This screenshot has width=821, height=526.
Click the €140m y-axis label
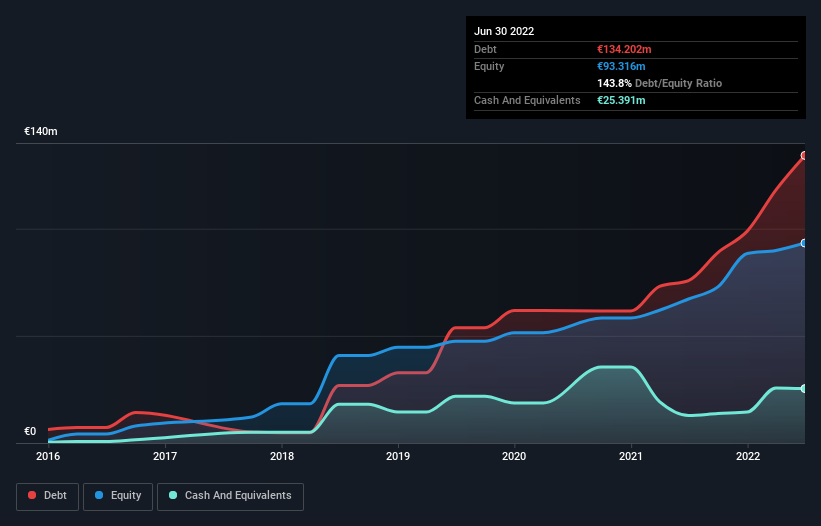click(x=41, y=131)
